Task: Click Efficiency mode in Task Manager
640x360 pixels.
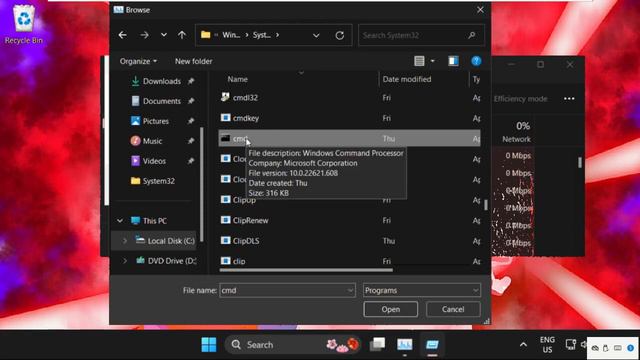Action: [x=520, y=99]
